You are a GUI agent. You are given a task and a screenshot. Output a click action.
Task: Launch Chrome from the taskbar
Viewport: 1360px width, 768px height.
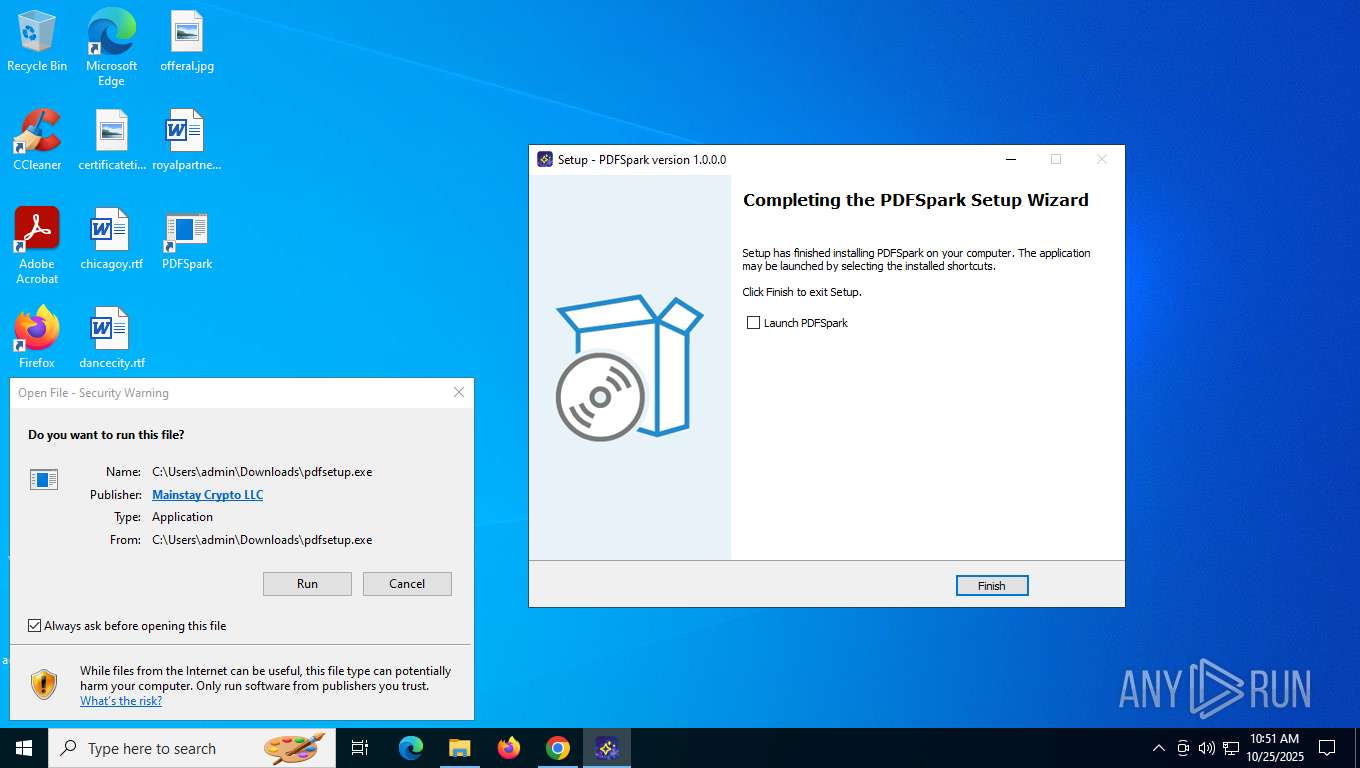[558, 748]
